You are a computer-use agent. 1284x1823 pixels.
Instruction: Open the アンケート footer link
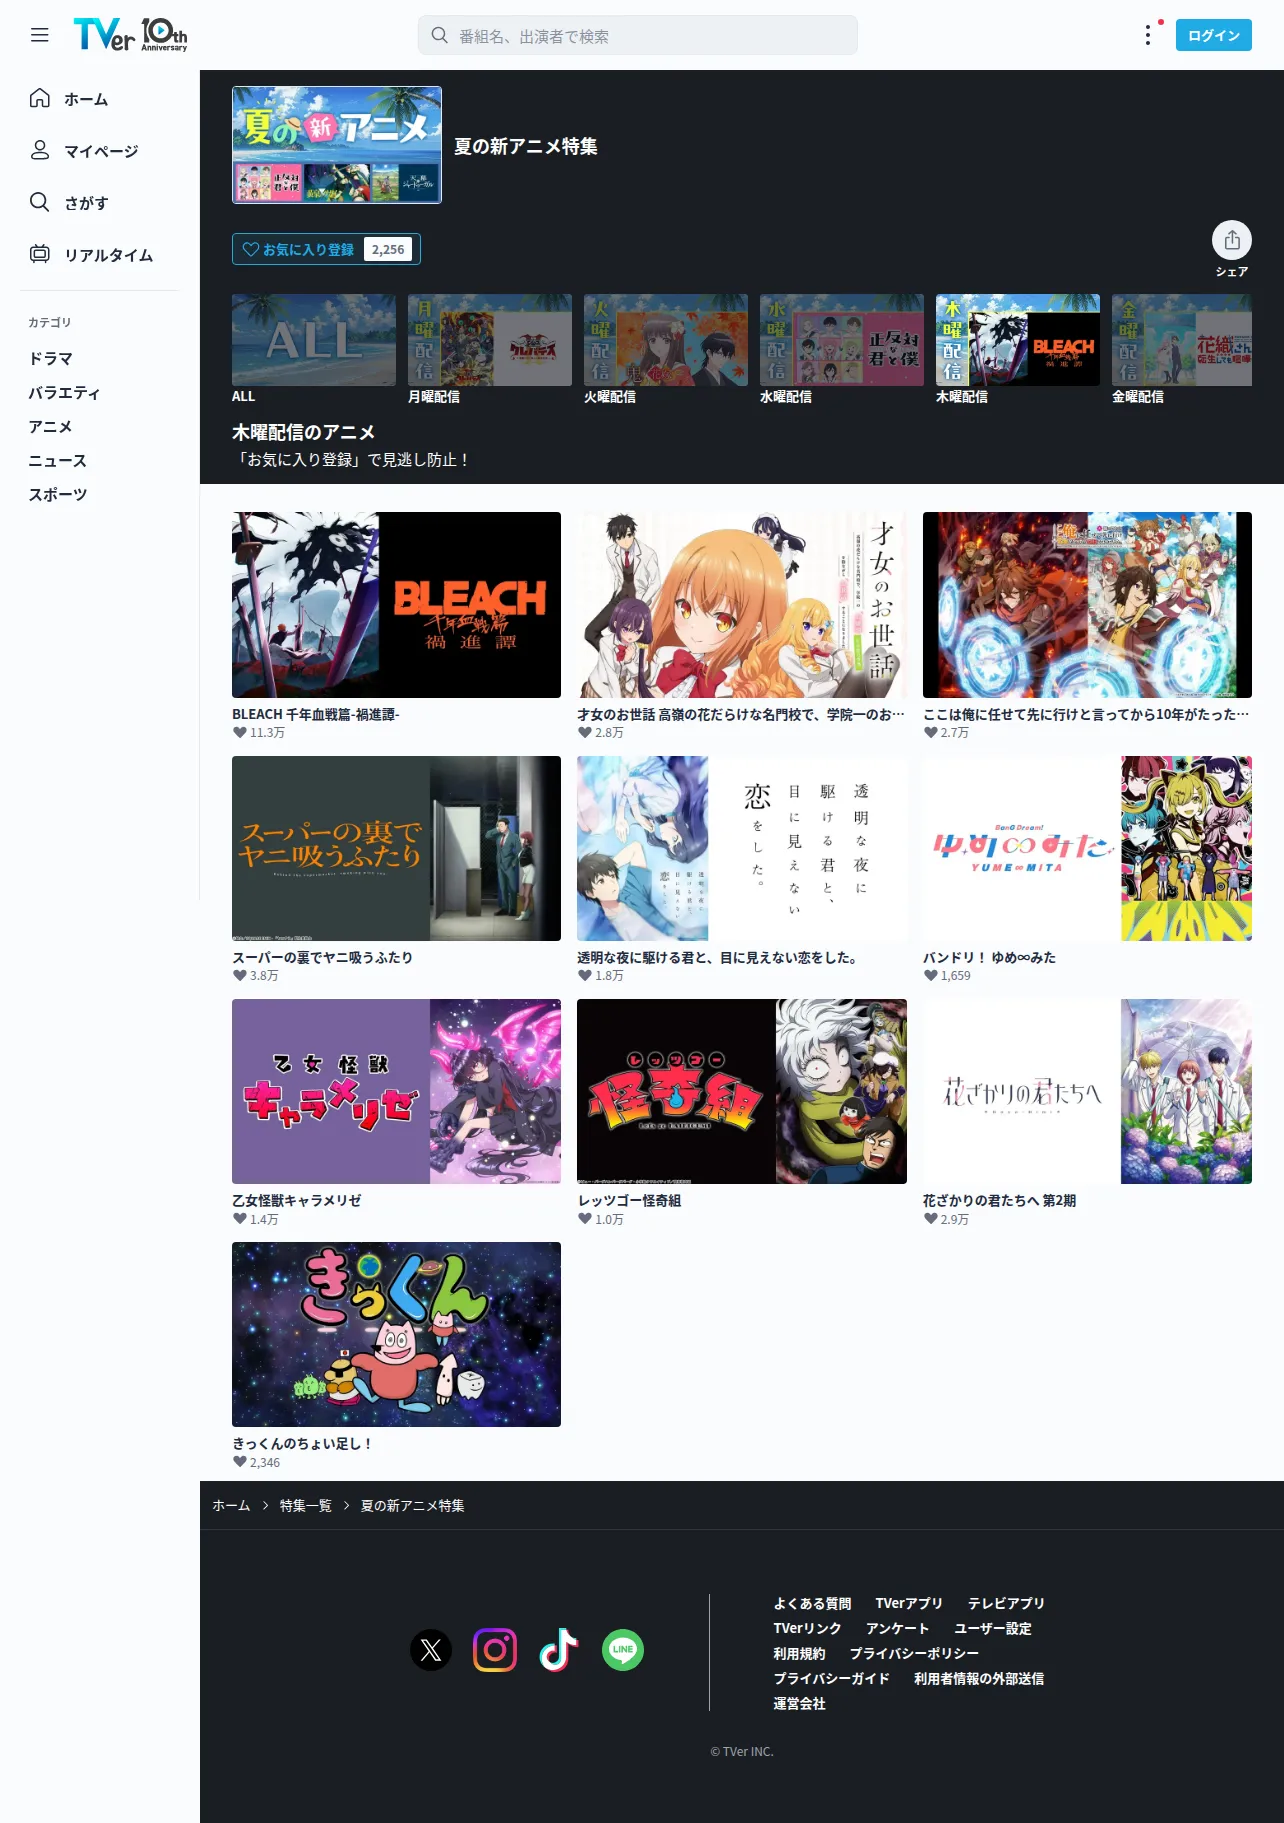coord(897,1628)
